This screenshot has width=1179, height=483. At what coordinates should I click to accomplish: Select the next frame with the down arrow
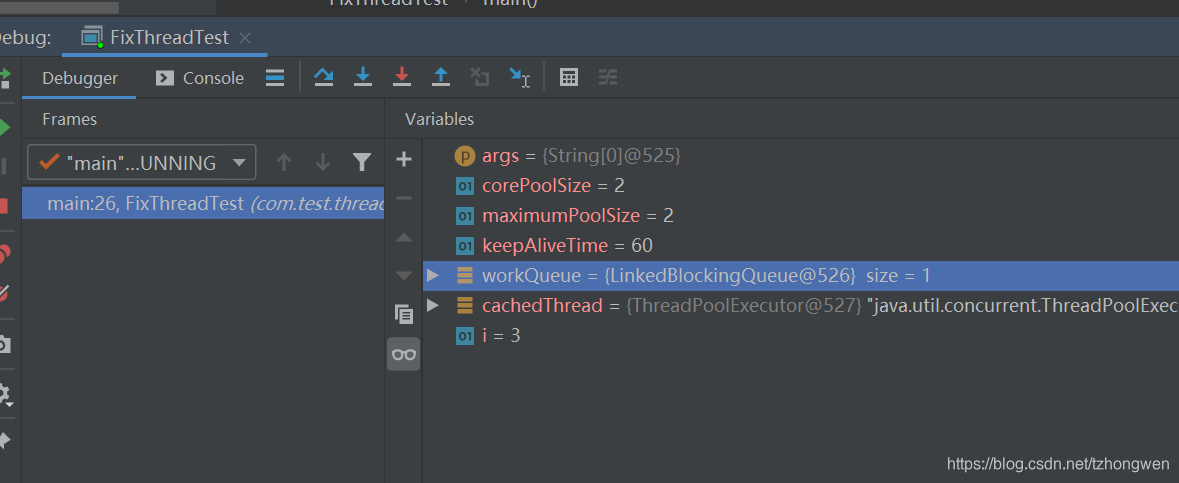pyautogui.click(x=323, y=162)
